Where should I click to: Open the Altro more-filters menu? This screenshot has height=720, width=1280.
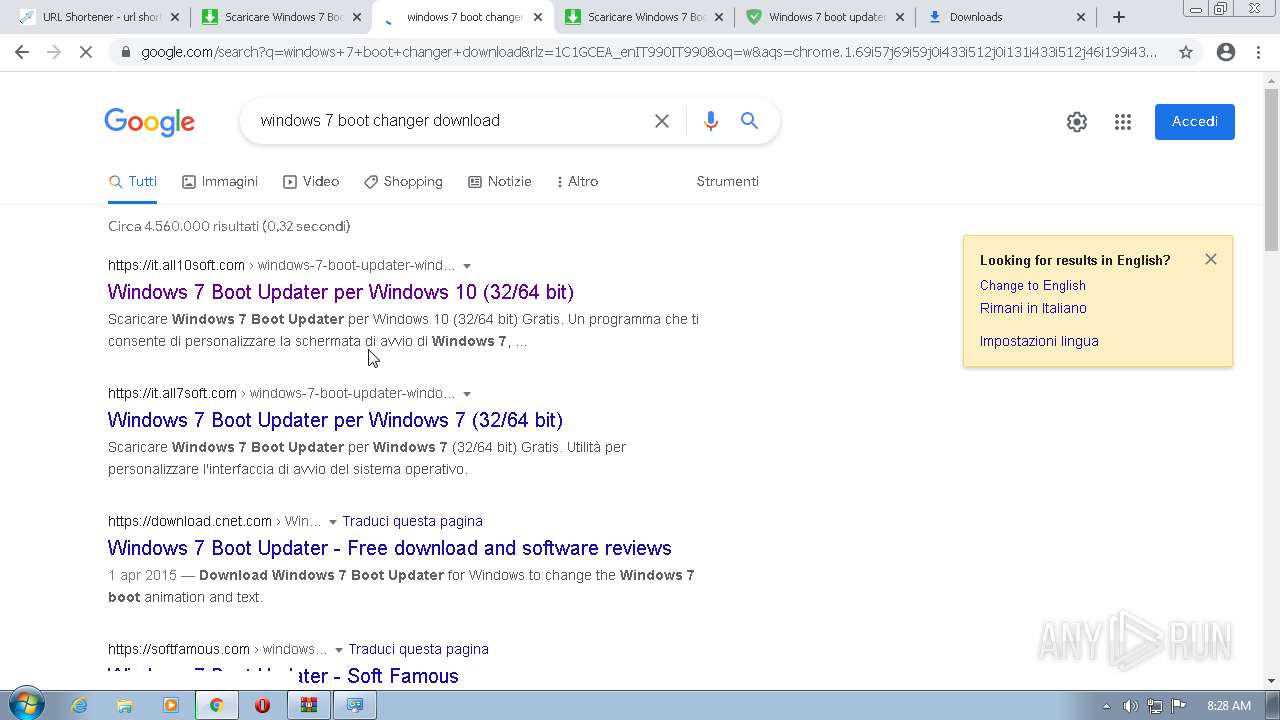(577, 181)
